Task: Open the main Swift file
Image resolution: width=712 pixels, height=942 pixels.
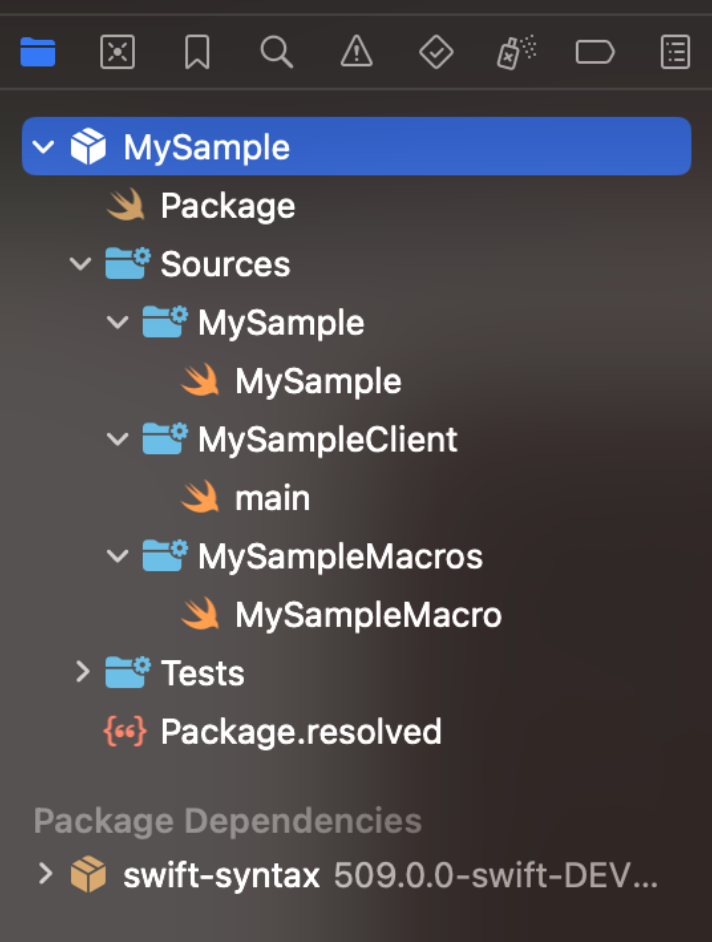Action: pyautogui.click(x=246, y=498)
